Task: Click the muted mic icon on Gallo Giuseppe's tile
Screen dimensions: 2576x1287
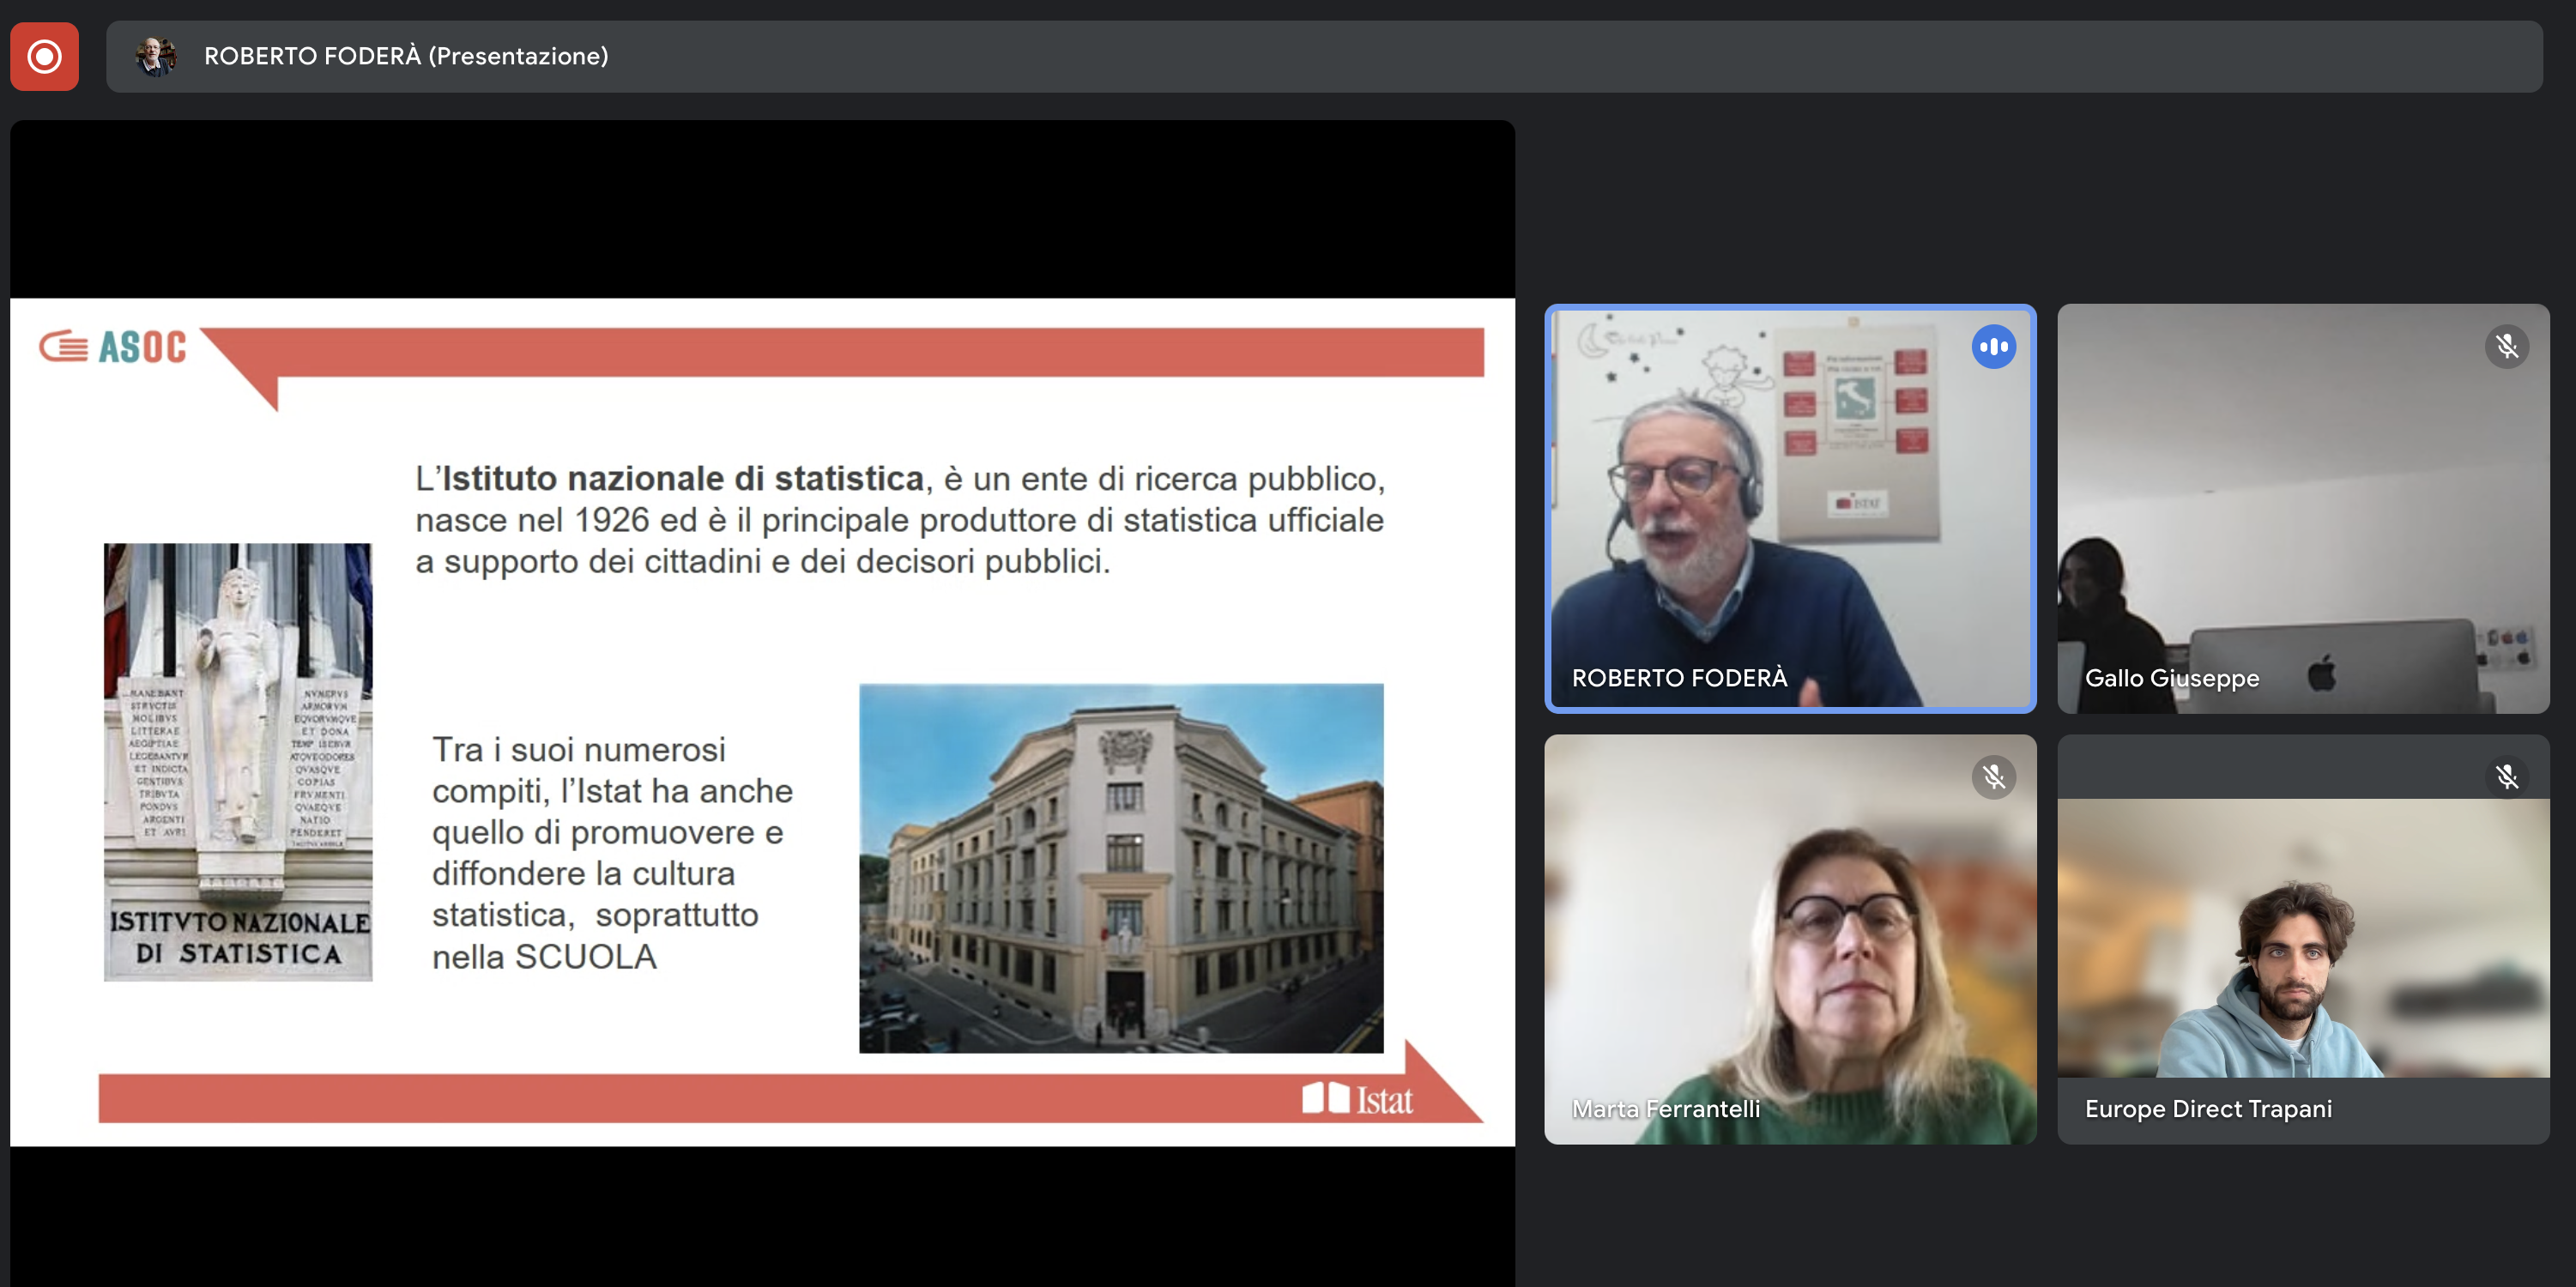Action: click(x=2506, y=347)
